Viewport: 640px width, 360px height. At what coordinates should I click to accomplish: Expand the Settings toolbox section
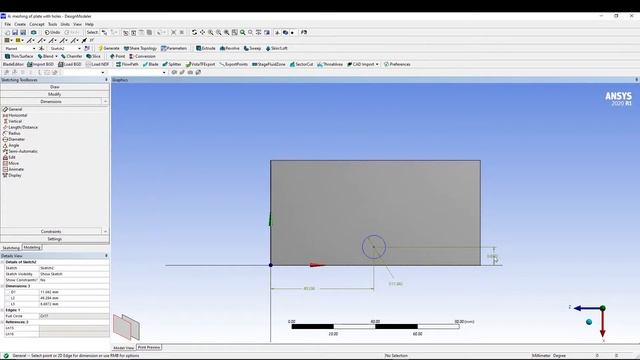pyautogui.click(x=55, y=239)
